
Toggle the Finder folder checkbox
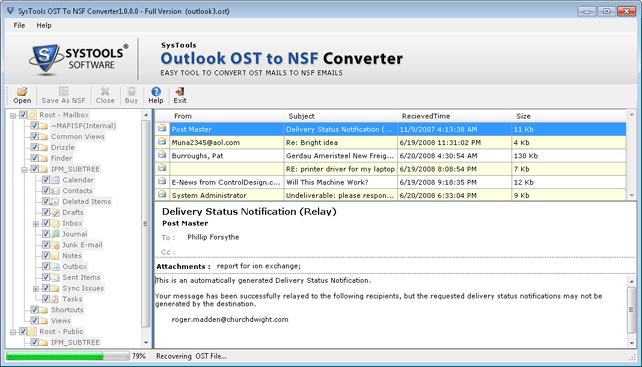click(34, 158)
